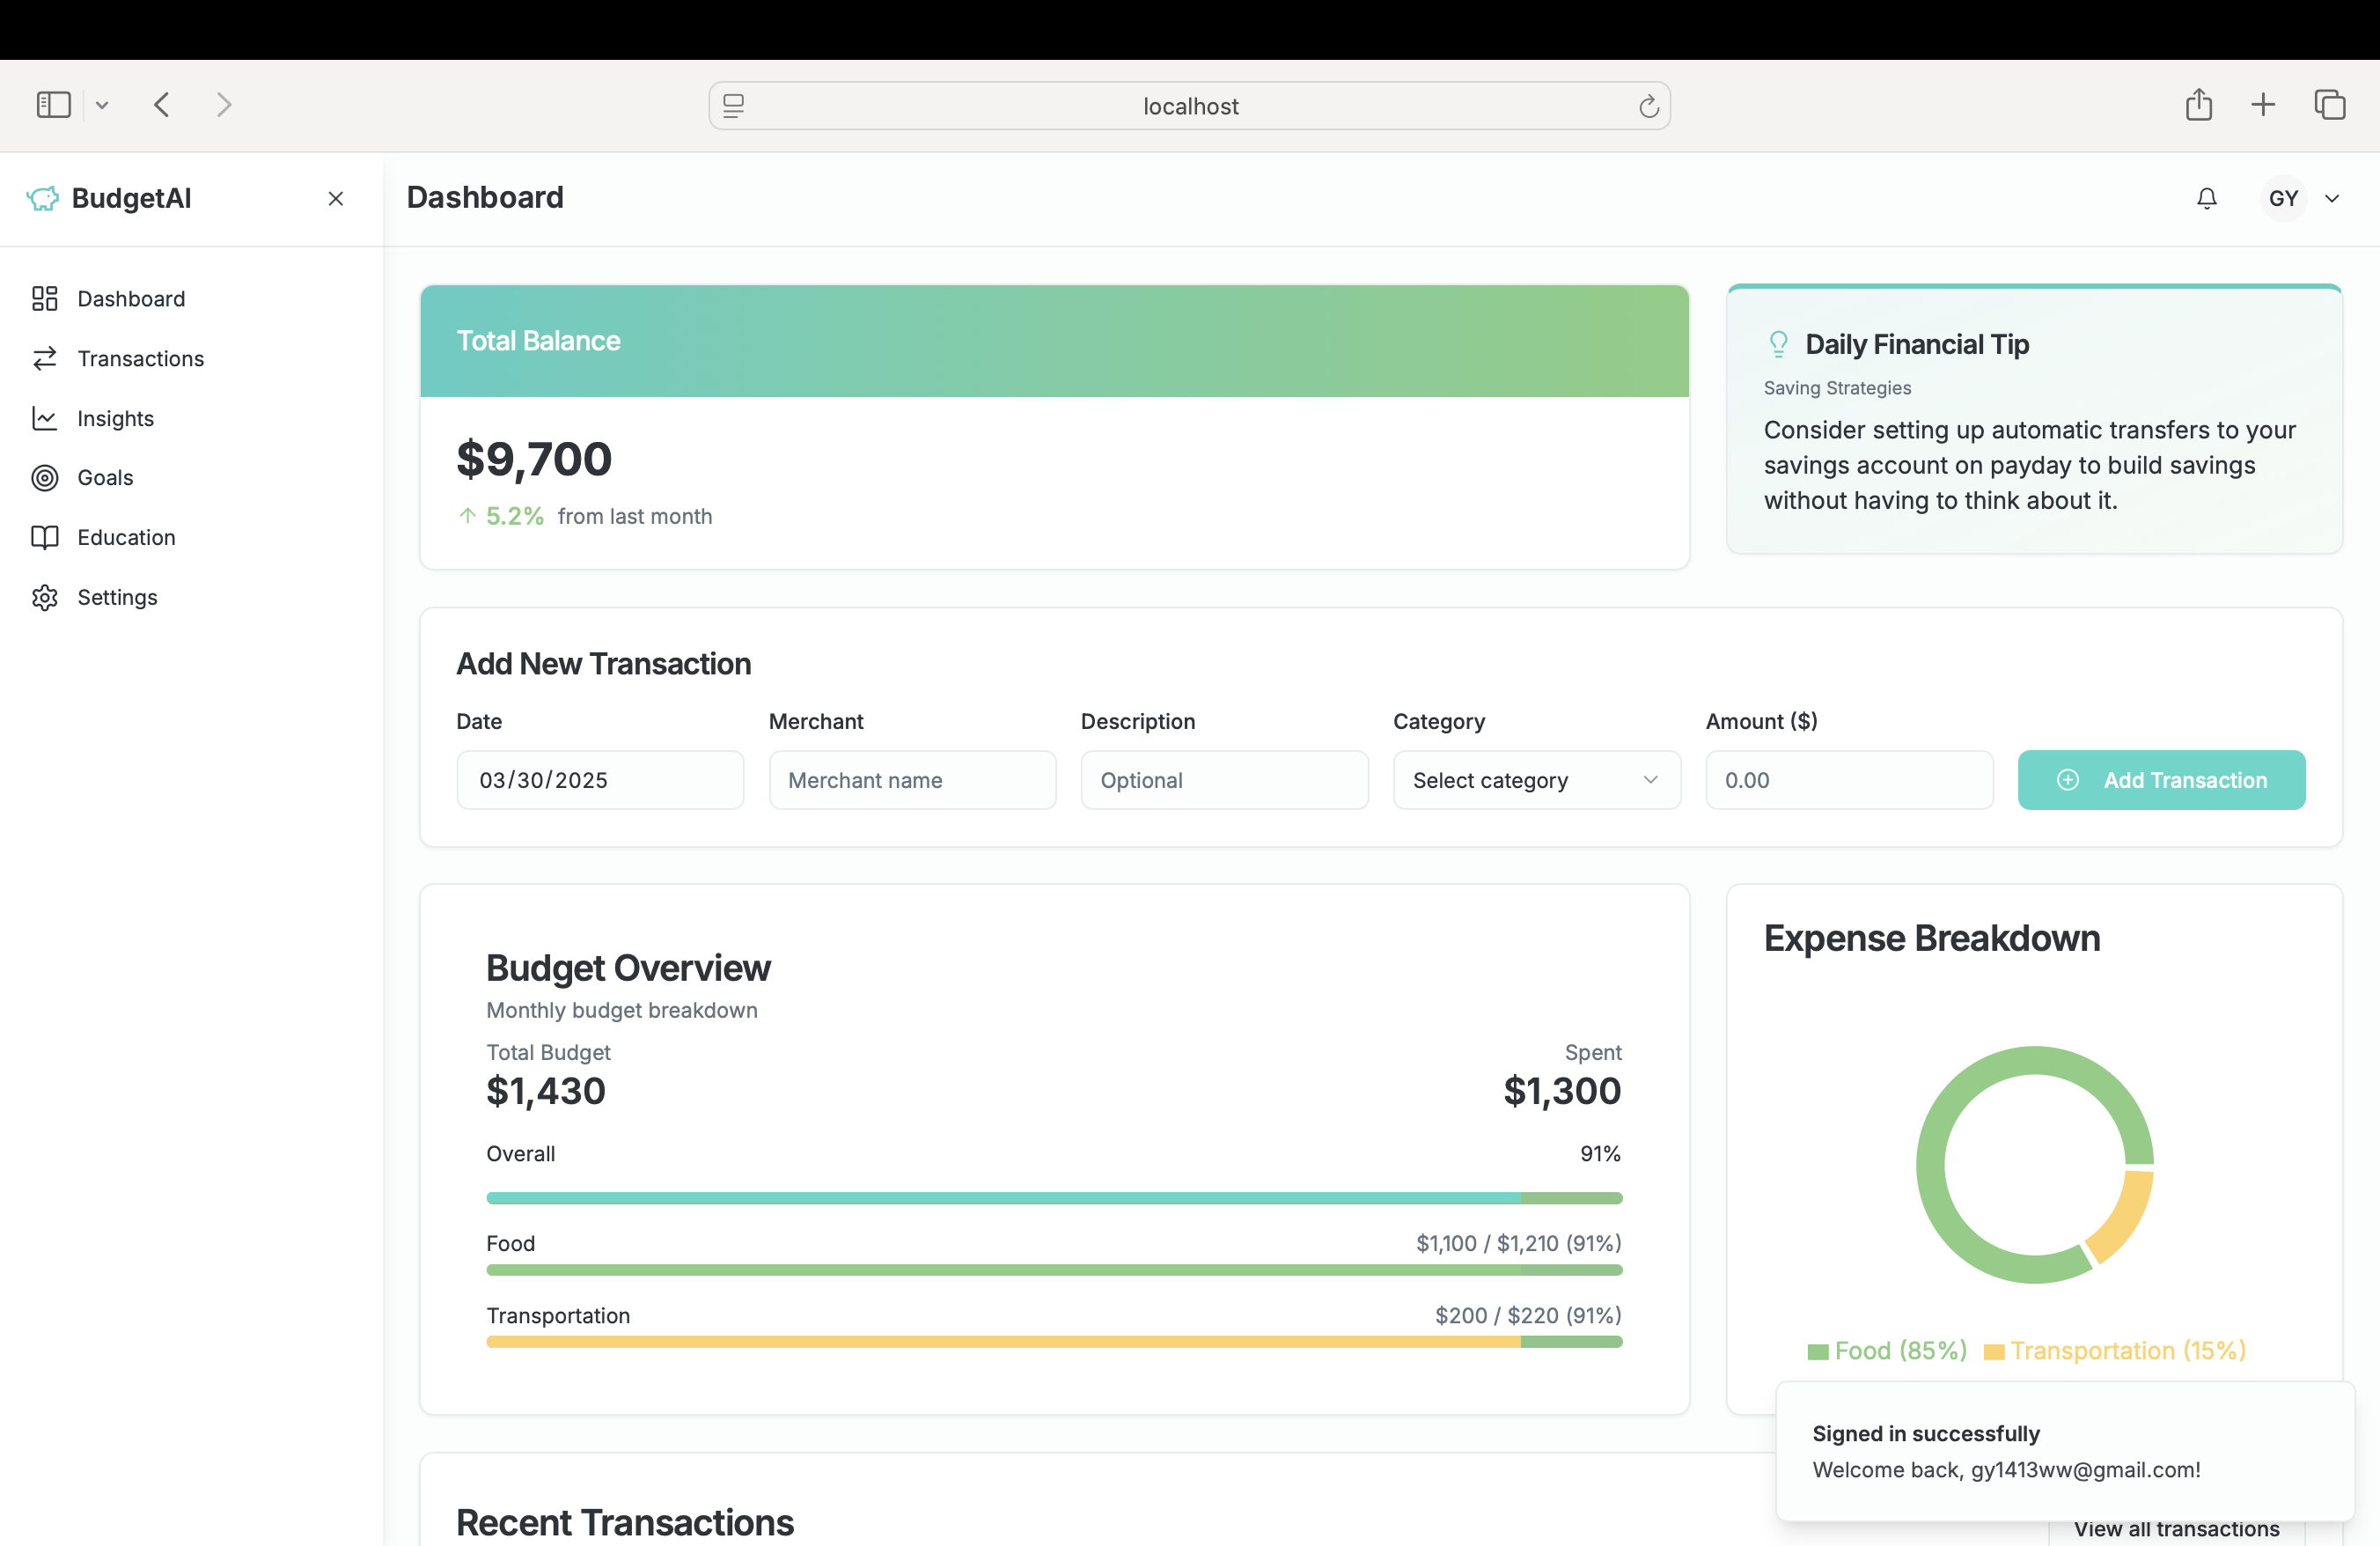Click the browser share icon
The image size is (2380, 1546).
(2198, 105)
